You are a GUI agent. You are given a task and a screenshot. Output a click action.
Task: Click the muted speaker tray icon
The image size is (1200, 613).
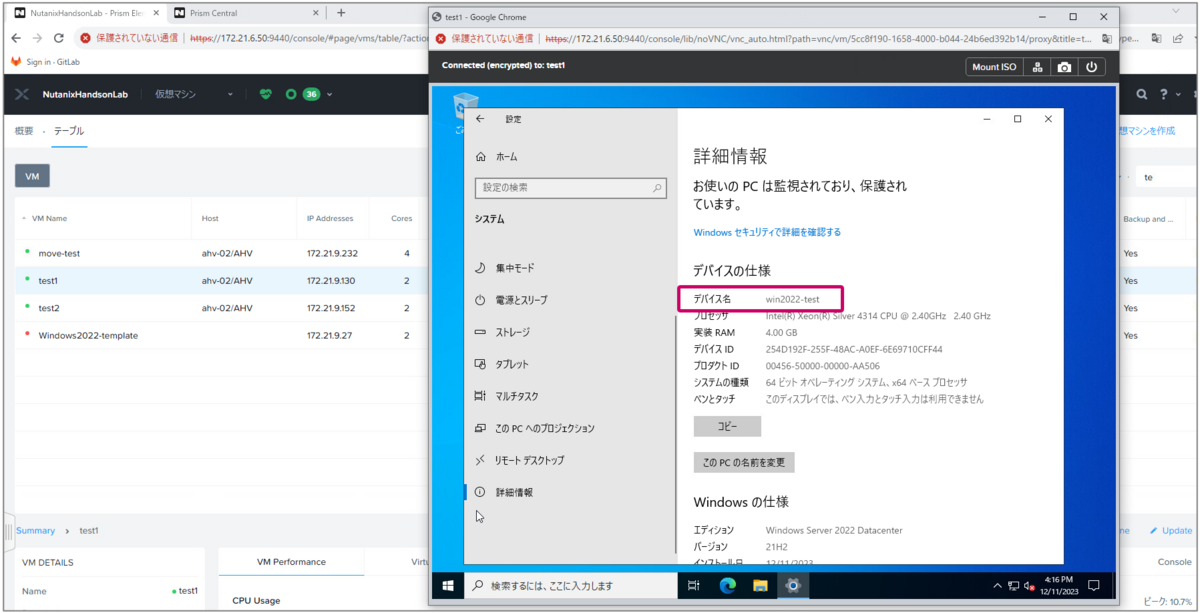pyautogui.click(x=1029, y=586)
